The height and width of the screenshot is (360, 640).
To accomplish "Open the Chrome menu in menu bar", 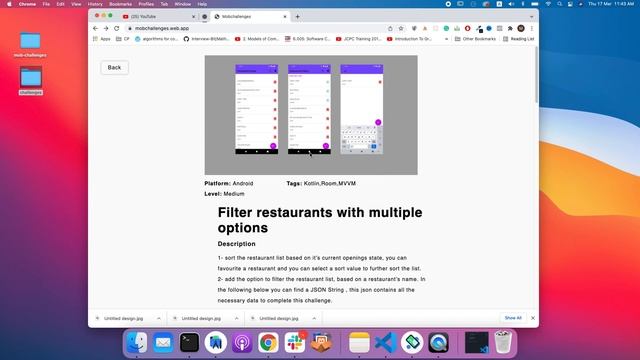I will coord(27,4).
